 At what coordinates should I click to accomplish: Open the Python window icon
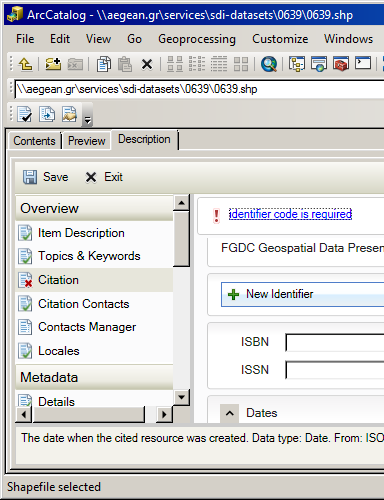363,63
